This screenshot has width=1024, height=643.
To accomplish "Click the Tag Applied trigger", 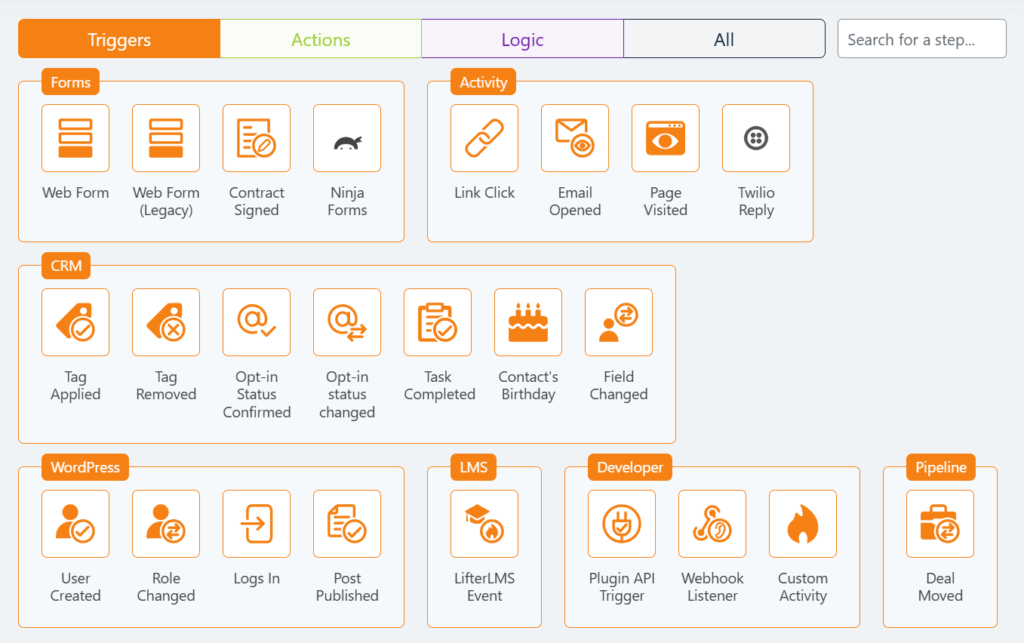I will [x=75, y=322].
